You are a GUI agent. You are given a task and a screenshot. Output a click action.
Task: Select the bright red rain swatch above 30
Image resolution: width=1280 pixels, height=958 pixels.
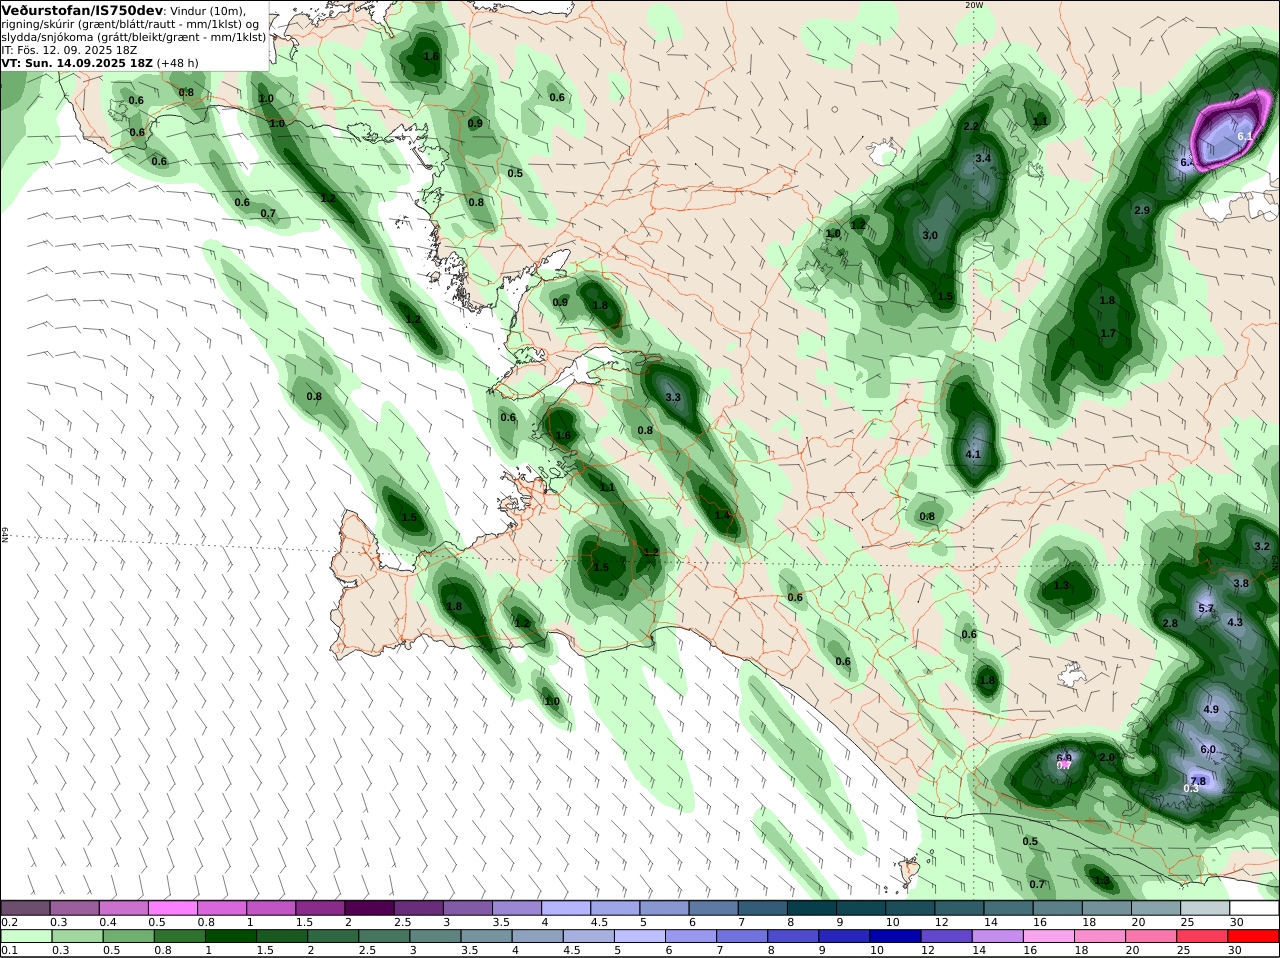1255,936
